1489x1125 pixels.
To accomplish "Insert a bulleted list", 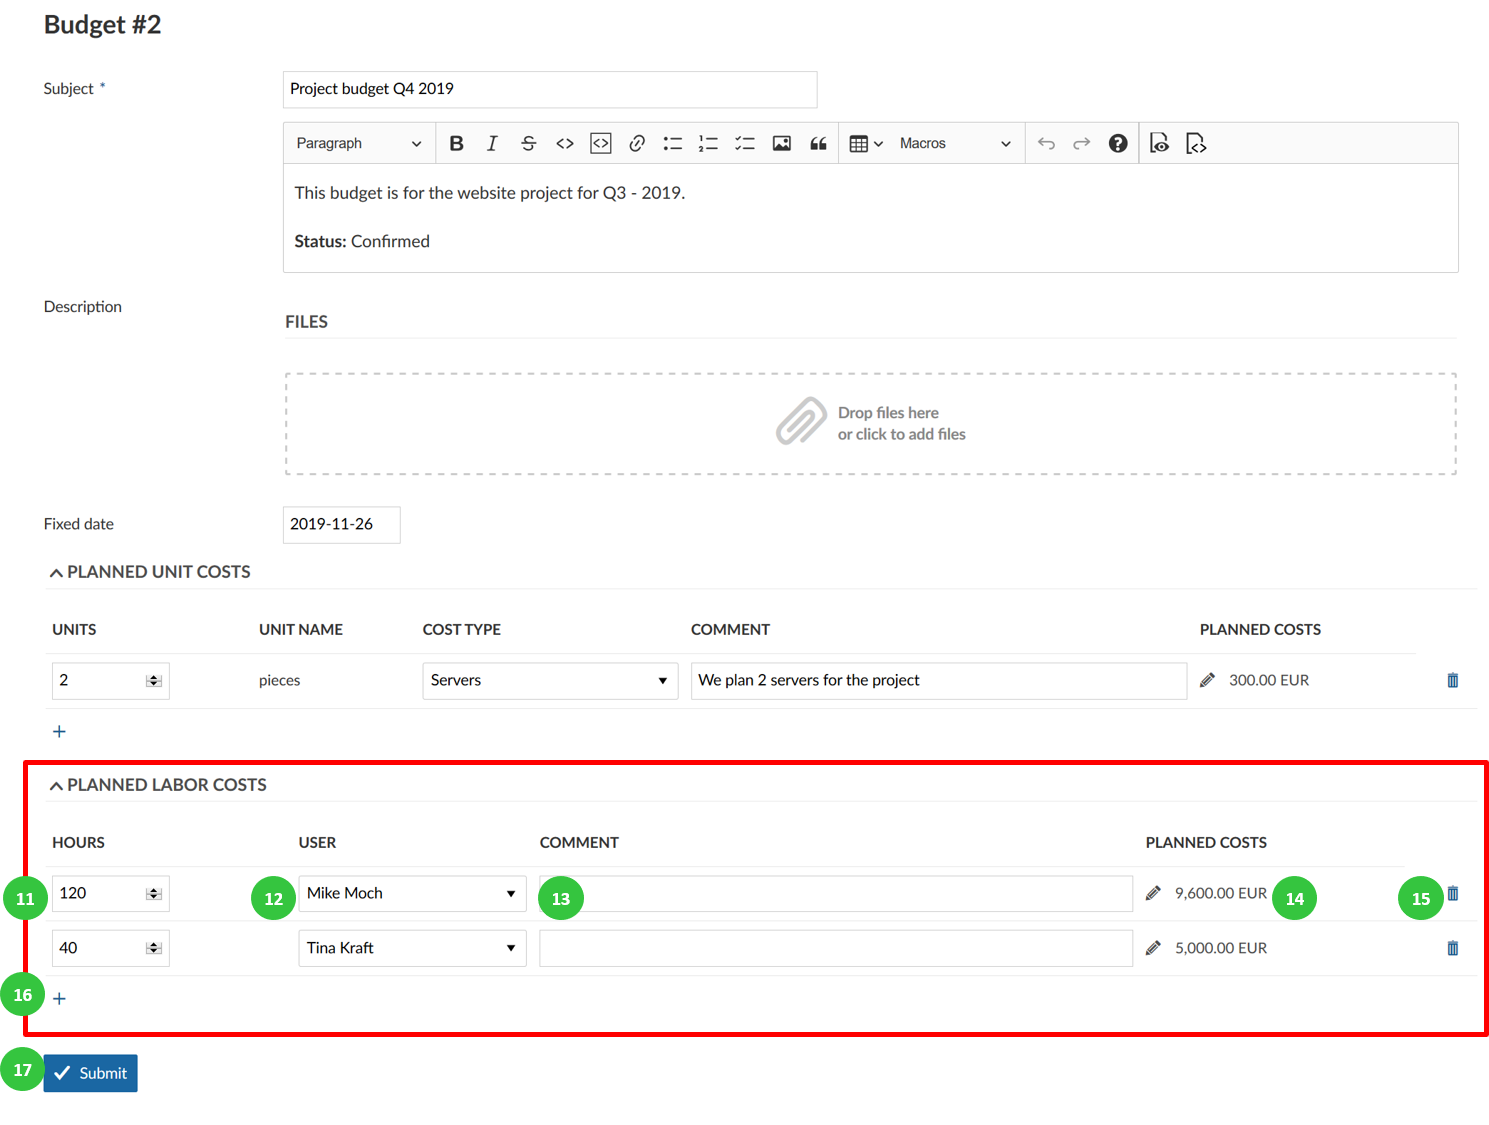I will tap(672, 143).
